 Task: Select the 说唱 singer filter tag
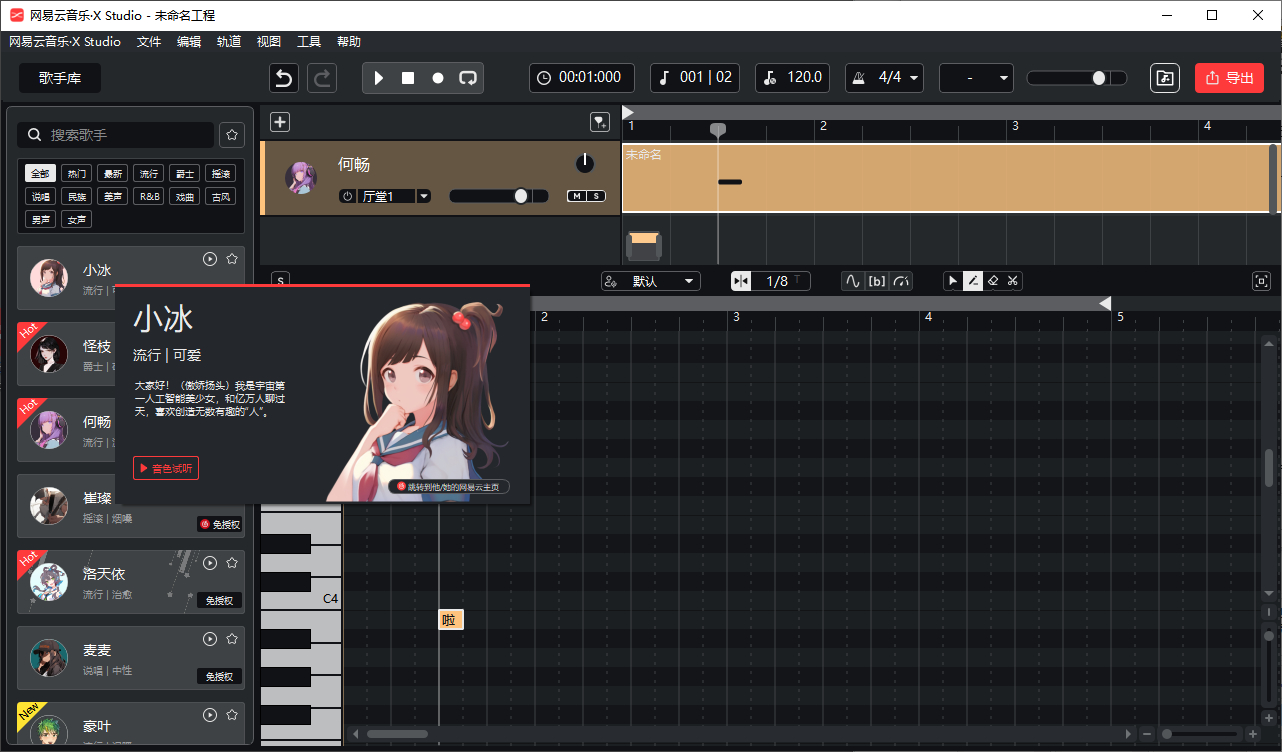(x=40, y=197)
